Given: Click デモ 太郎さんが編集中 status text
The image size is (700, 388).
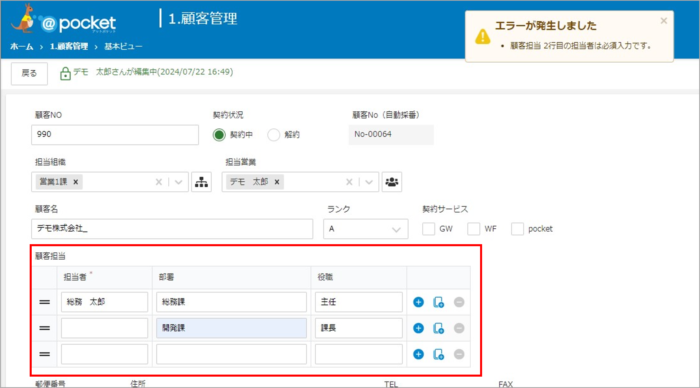Looking at the screenshot, I should tap(153, 72).
